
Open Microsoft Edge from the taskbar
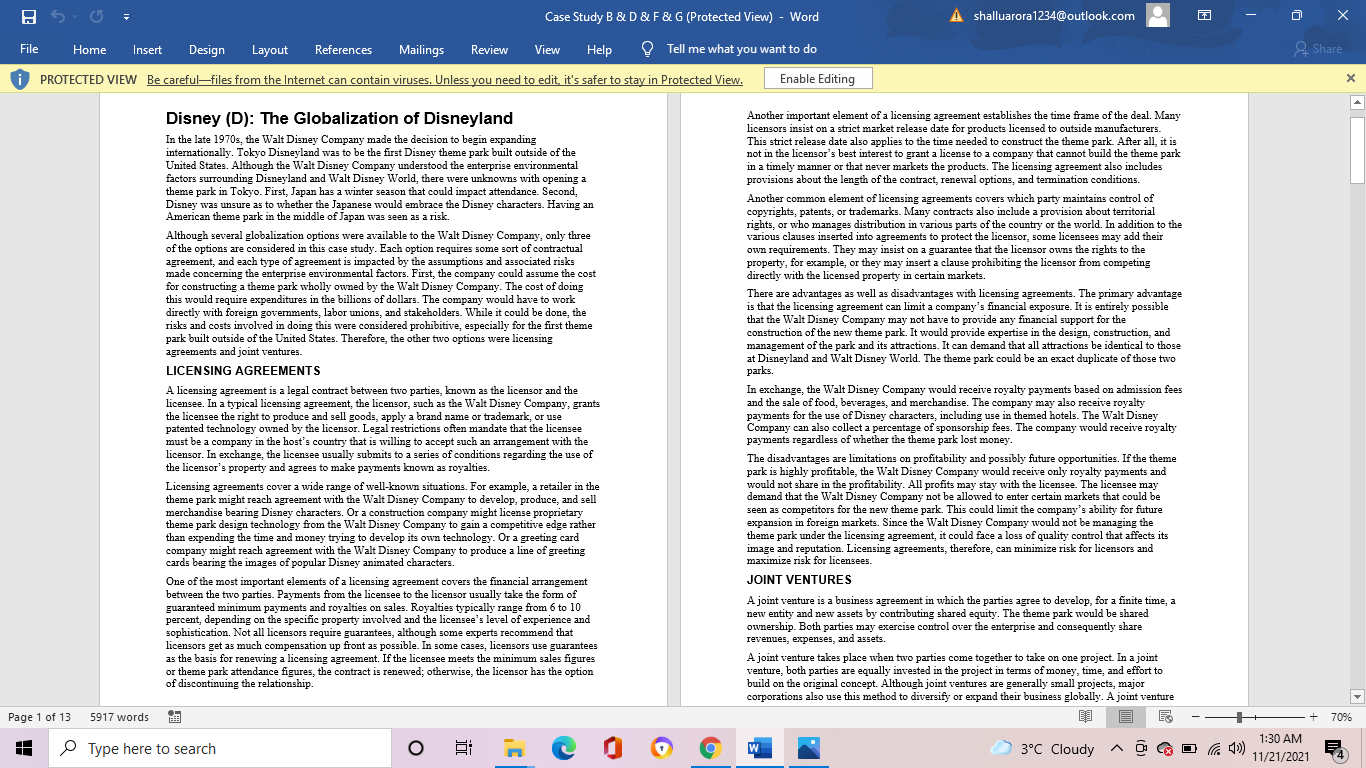[564, 748]
